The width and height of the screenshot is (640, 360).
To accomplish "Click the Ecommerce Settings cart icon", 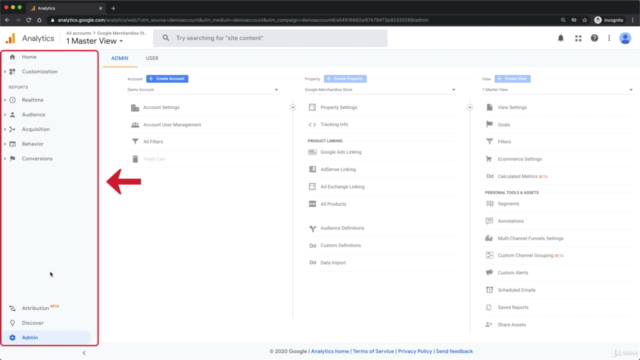I will (489, 159).
